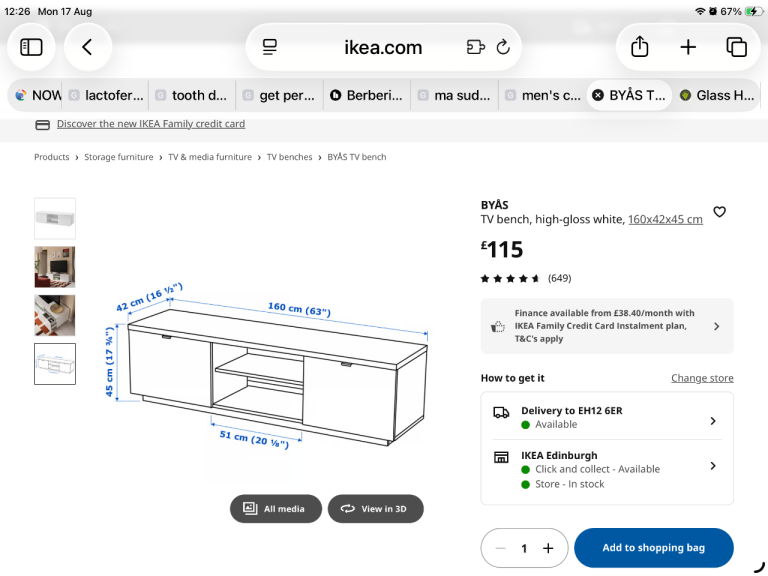Show the tab overview

pyautogui.click(x=736, y=48)
